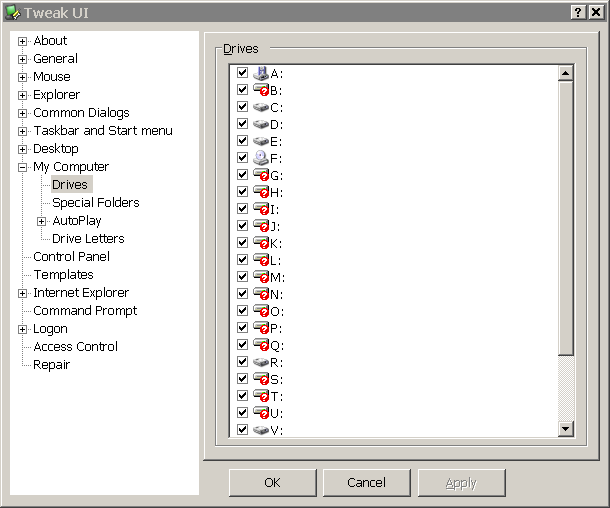Uncheck the V: drive checkbox
This screenshot has width=610, height=508.
click(x=242, y=429)
